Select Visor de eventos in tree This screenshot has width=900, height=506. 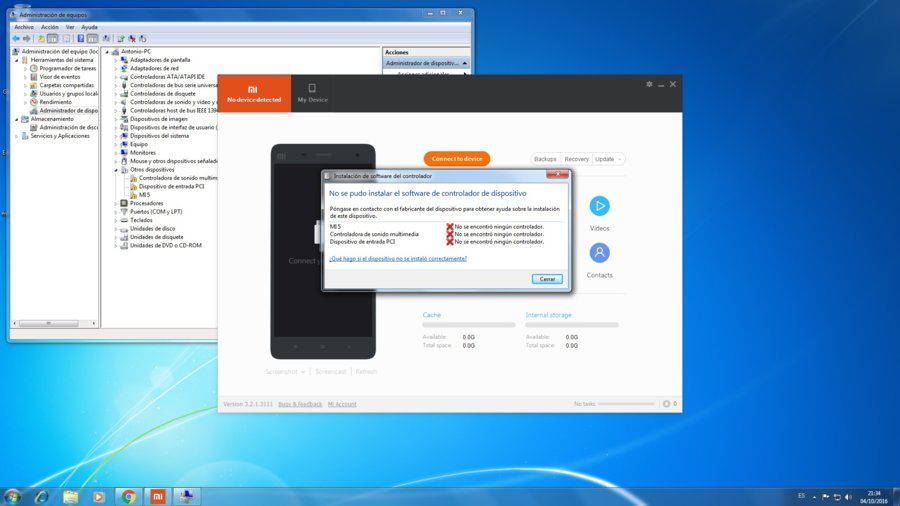coord(55,77)
